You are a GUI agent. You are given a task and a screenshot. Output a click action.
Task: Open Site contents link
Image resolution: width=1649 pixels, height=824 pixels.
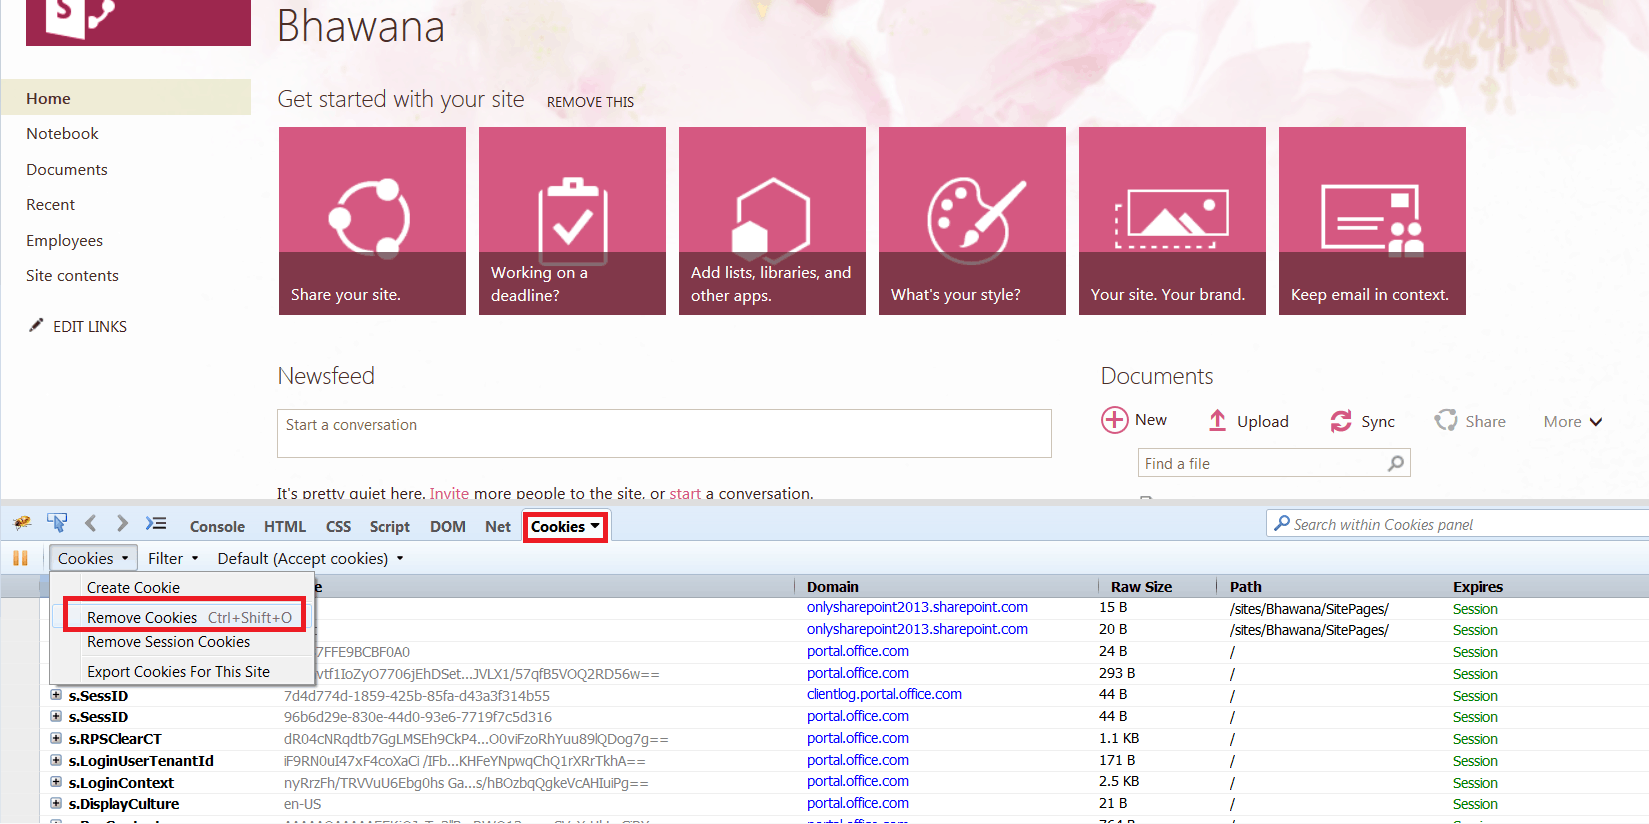[72, 275]
